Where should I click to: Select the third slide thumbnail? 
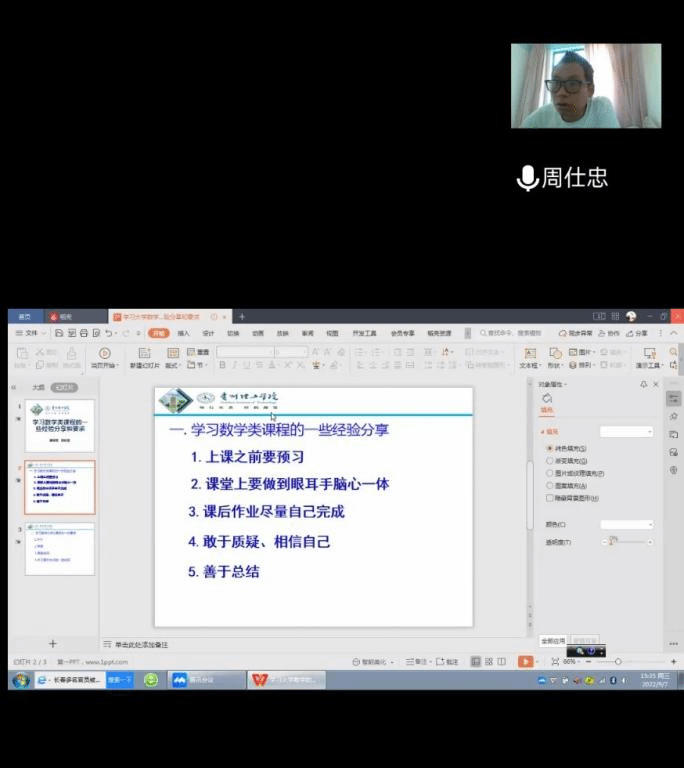[x=60, y=549]
